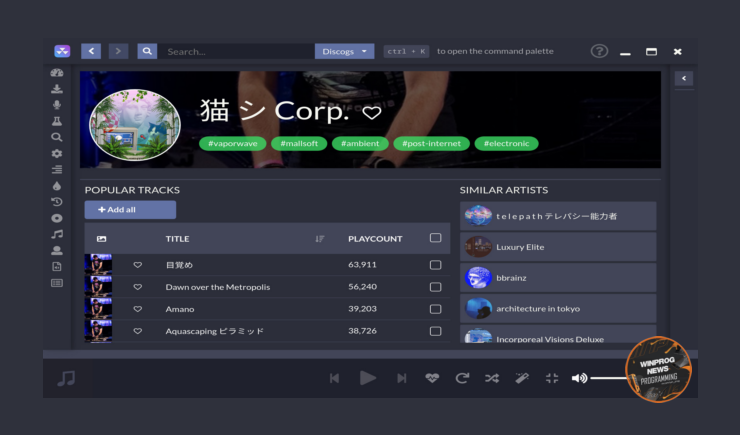Click the shuffle icon in the player bar
Image resolution: width=740 pixels, height=435 pixels.
point(492,378)
